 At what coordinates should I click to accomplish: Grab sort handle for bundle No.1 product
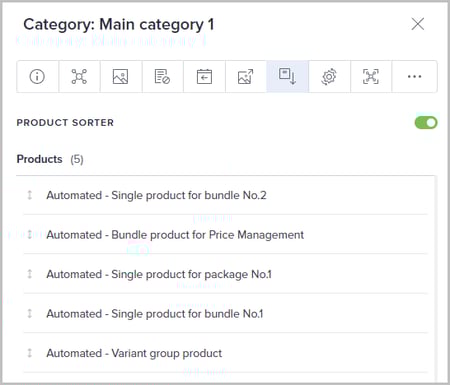[x=30, y=314]
